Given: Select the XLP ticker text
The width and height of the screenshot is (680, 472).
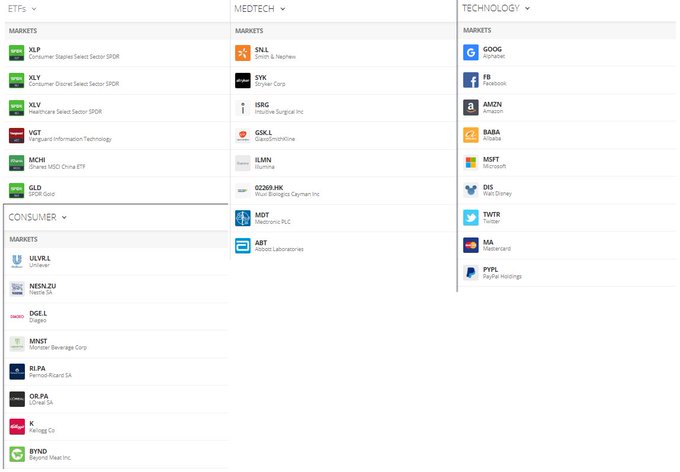Looking at the screenshot, I should (35, 50).
